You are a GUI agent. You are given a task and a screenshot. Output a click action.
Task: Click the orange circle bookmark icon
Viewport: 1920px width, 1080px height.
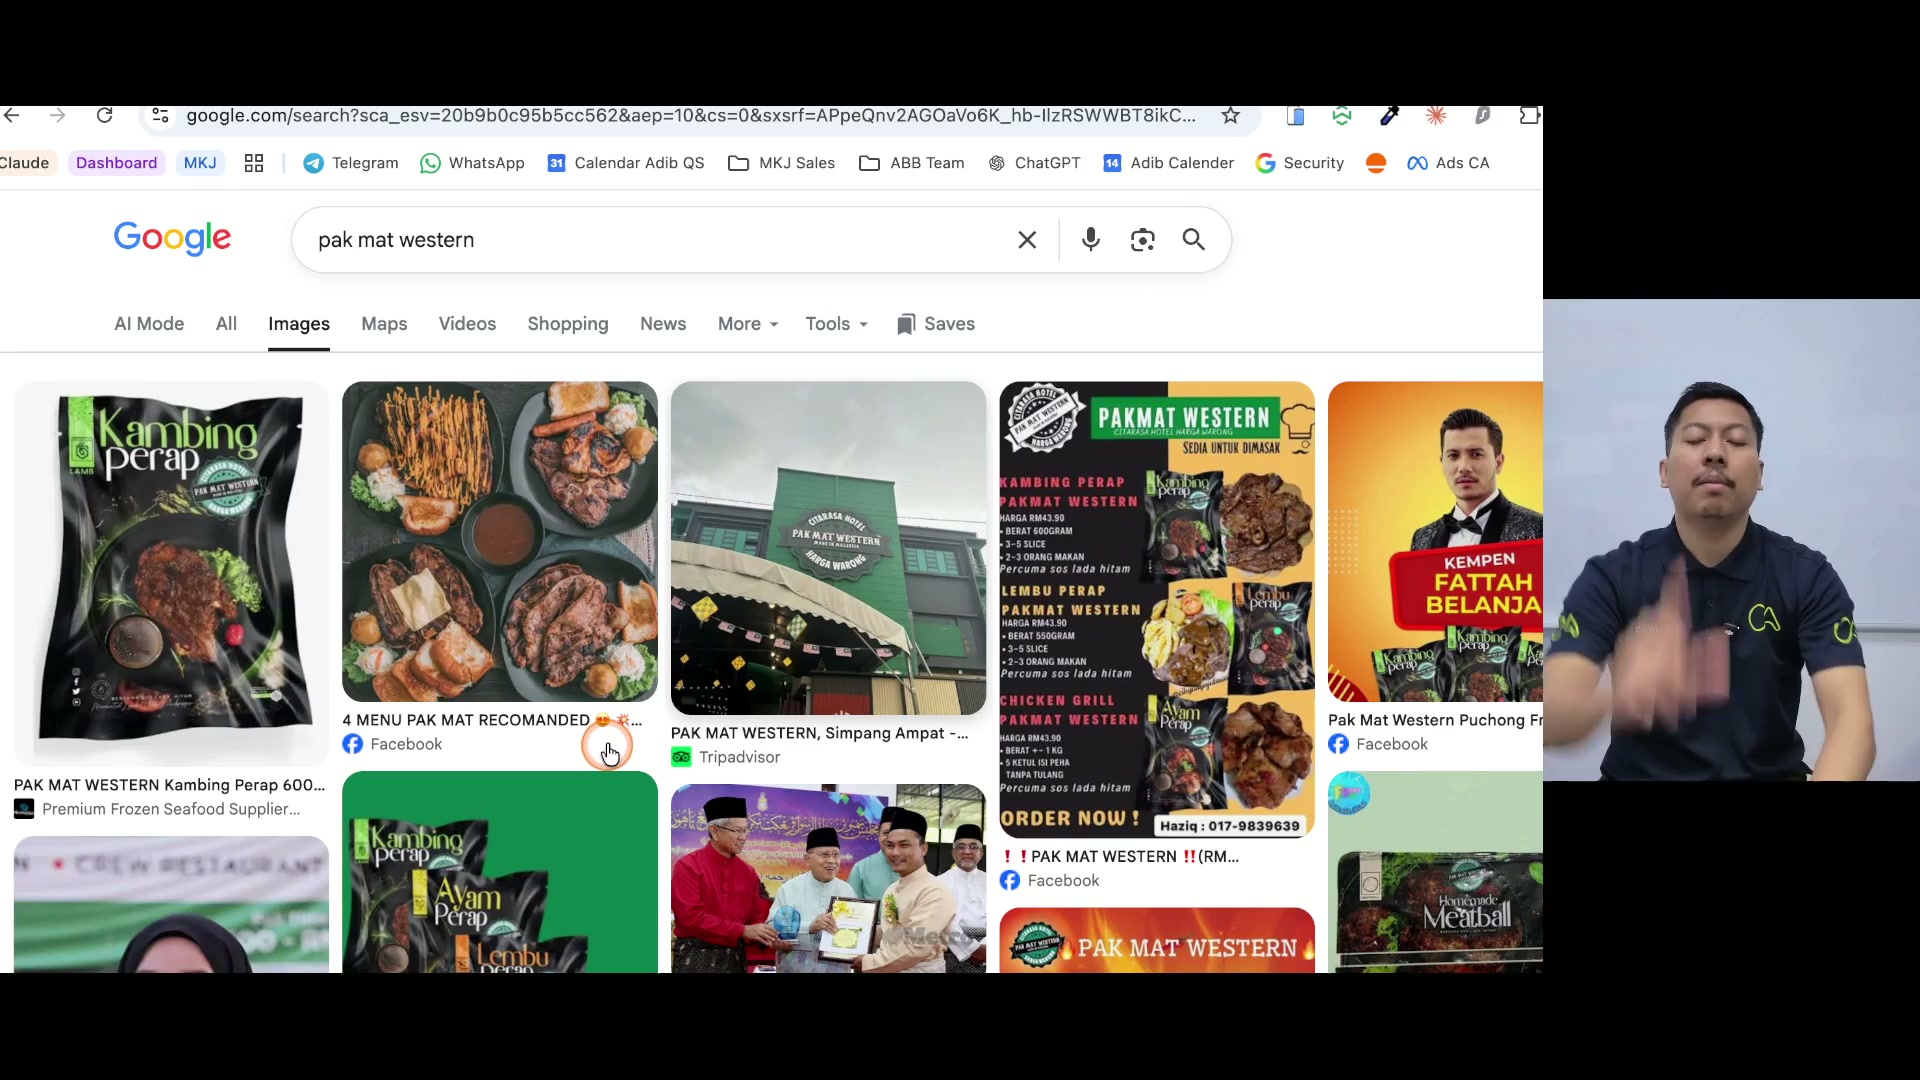point(1376,163)
